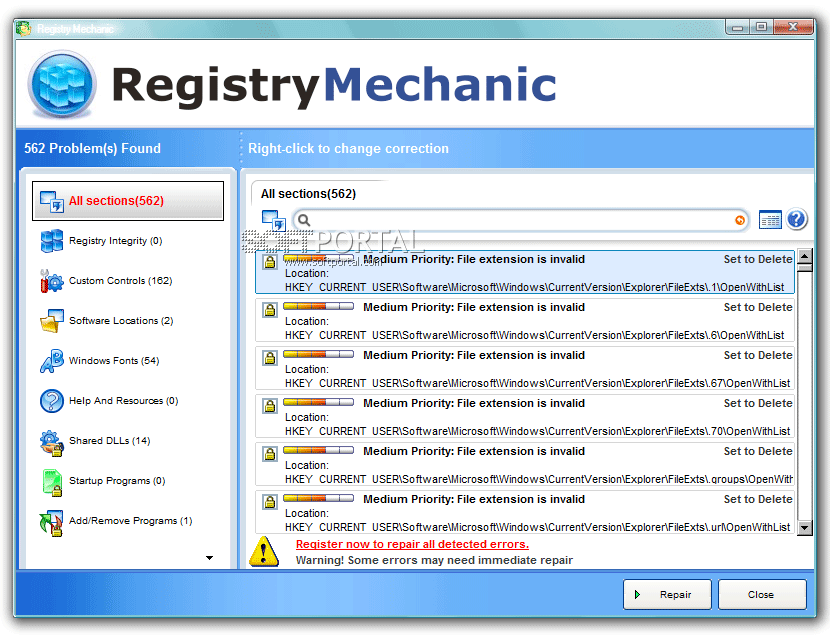Click the All sections monitor icon in the sidebar
This screenshot has height=636, width=830.
tap(52, 202)
